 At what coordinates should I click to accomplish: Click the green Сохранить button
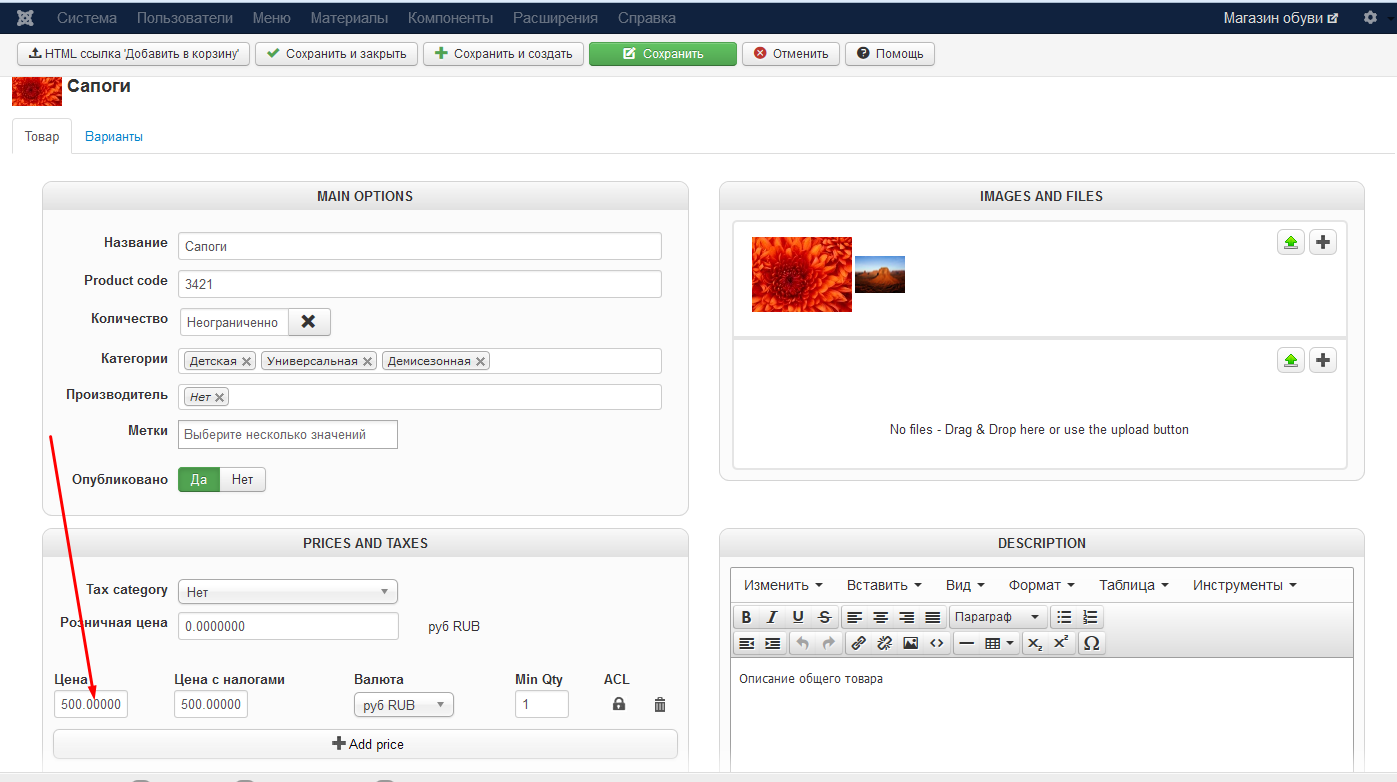click(663, 54)
